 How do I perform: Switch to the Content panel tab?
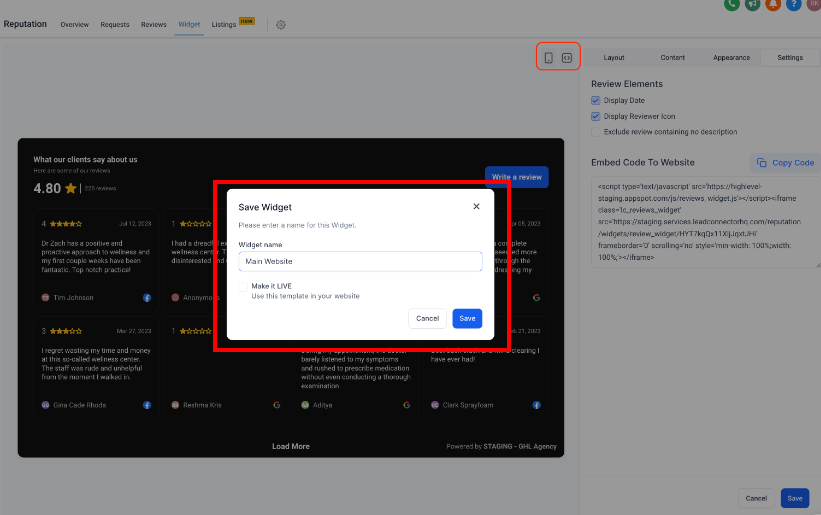[x=672, y=58]
